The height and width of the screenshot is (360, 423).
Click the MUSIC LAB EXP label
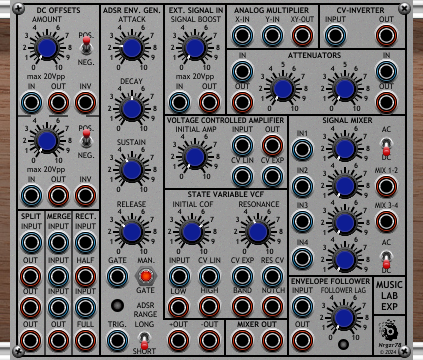(389, 296)
